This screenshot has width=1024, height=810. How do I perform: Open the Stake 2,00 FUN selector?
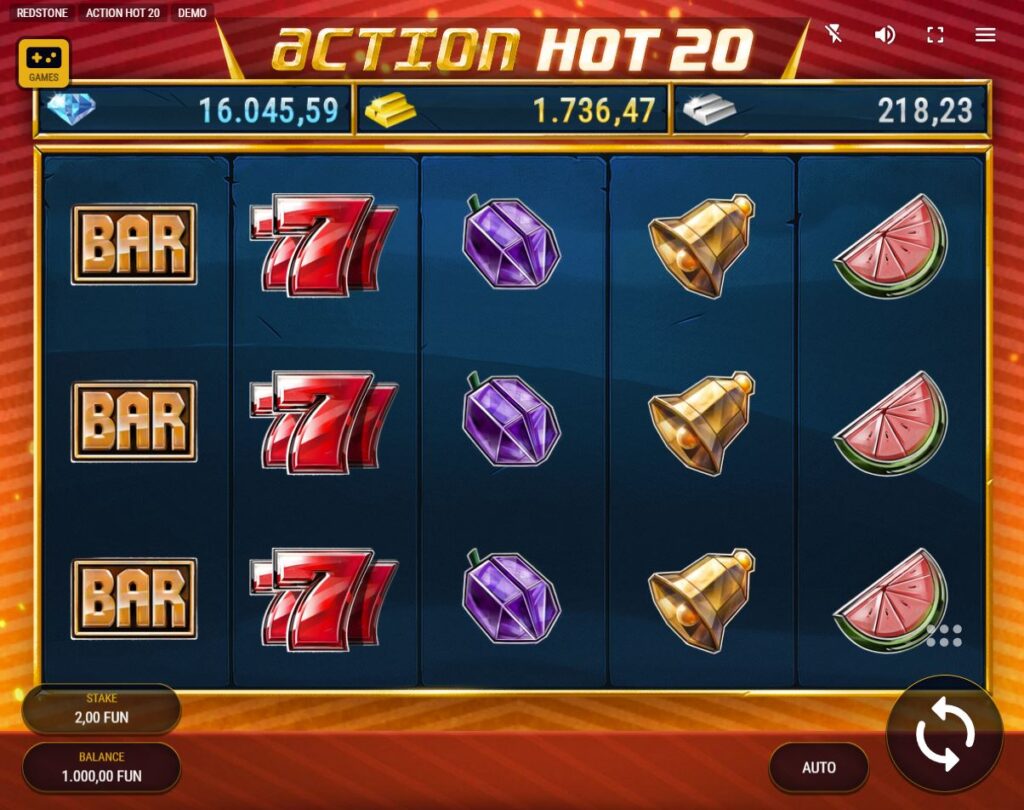tap(101, 709)
